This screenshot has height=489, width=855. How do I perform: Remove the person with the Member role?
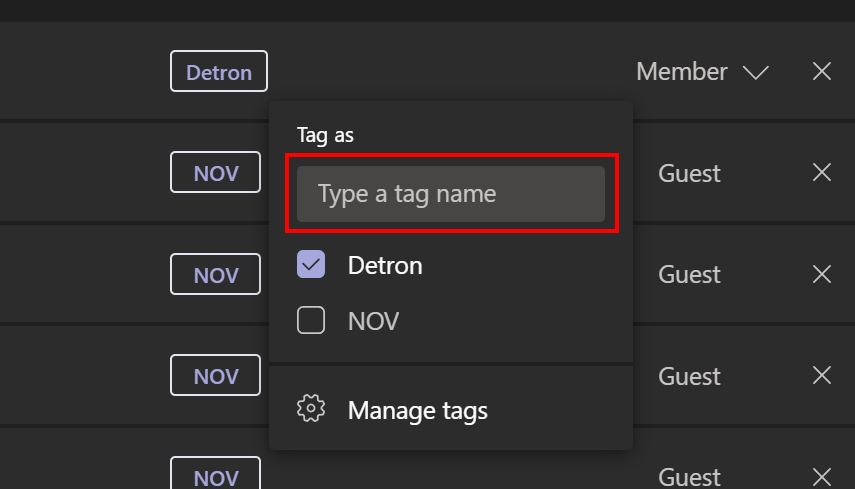point(821,71)
